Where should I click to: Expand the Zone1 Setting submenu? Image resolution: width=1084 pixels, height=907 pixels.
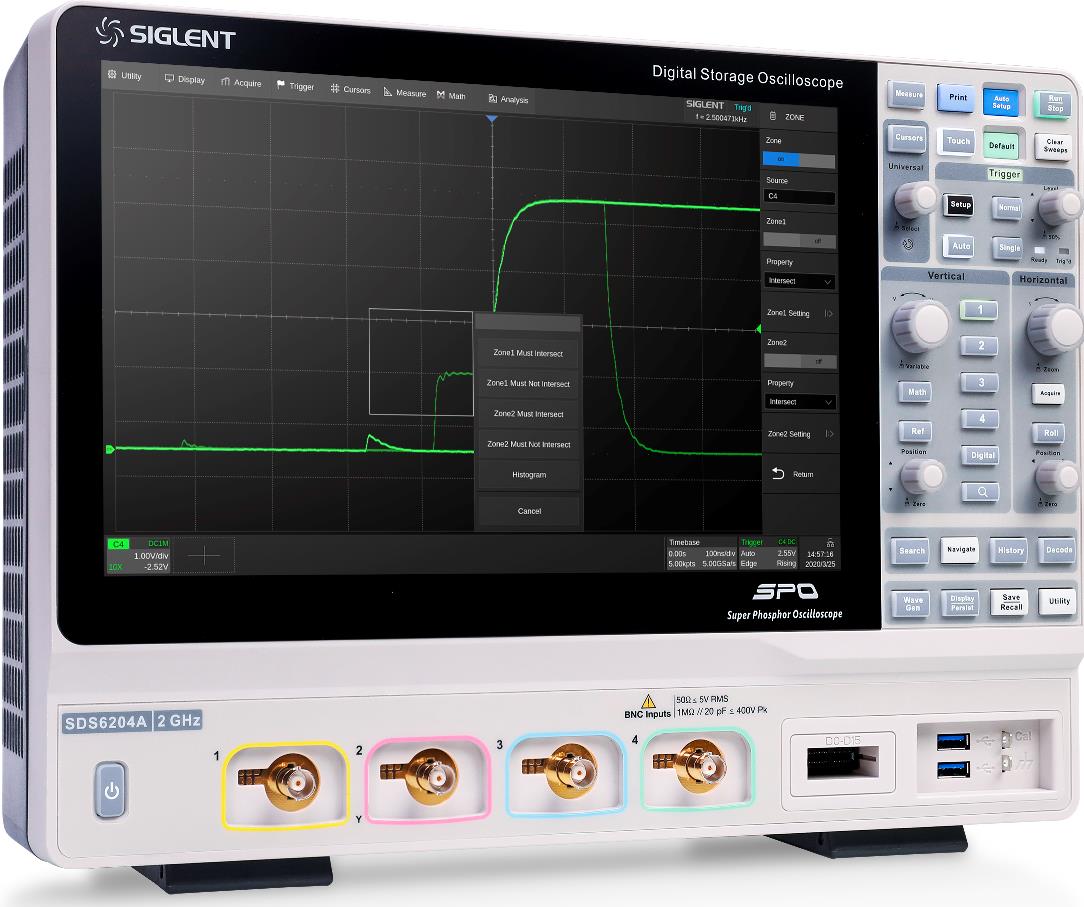coord(799,313)
